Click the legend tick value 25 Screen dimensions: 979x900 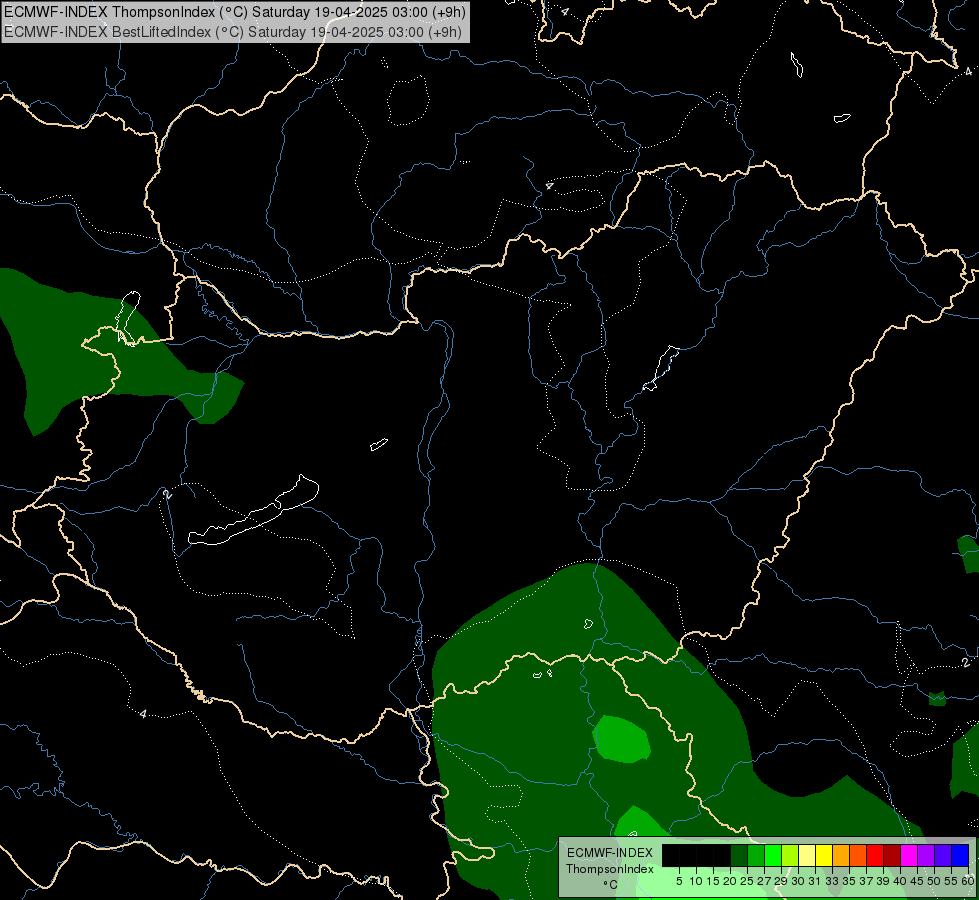pos(747,881)
